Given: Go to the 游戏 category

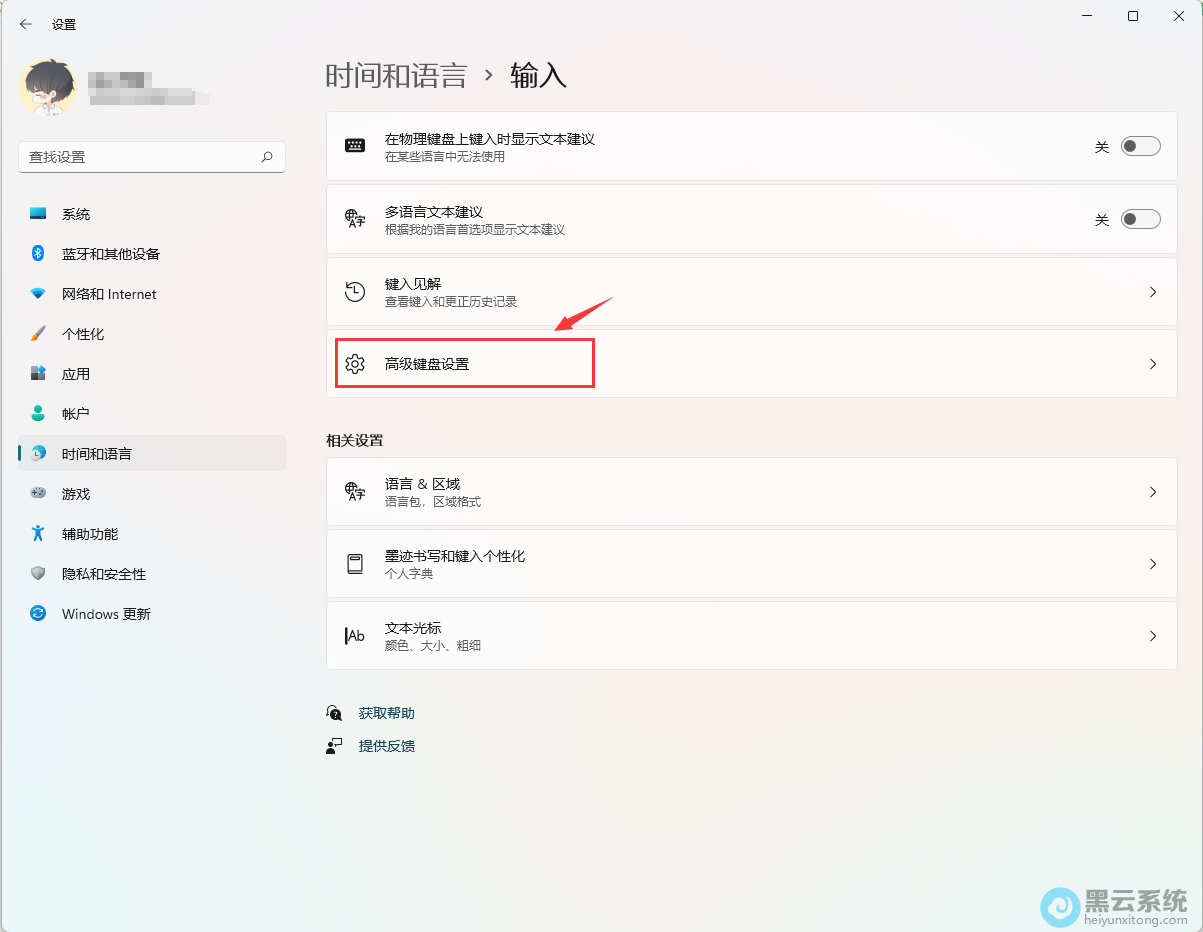Looking at the screenshot, I should pos(76,494).
